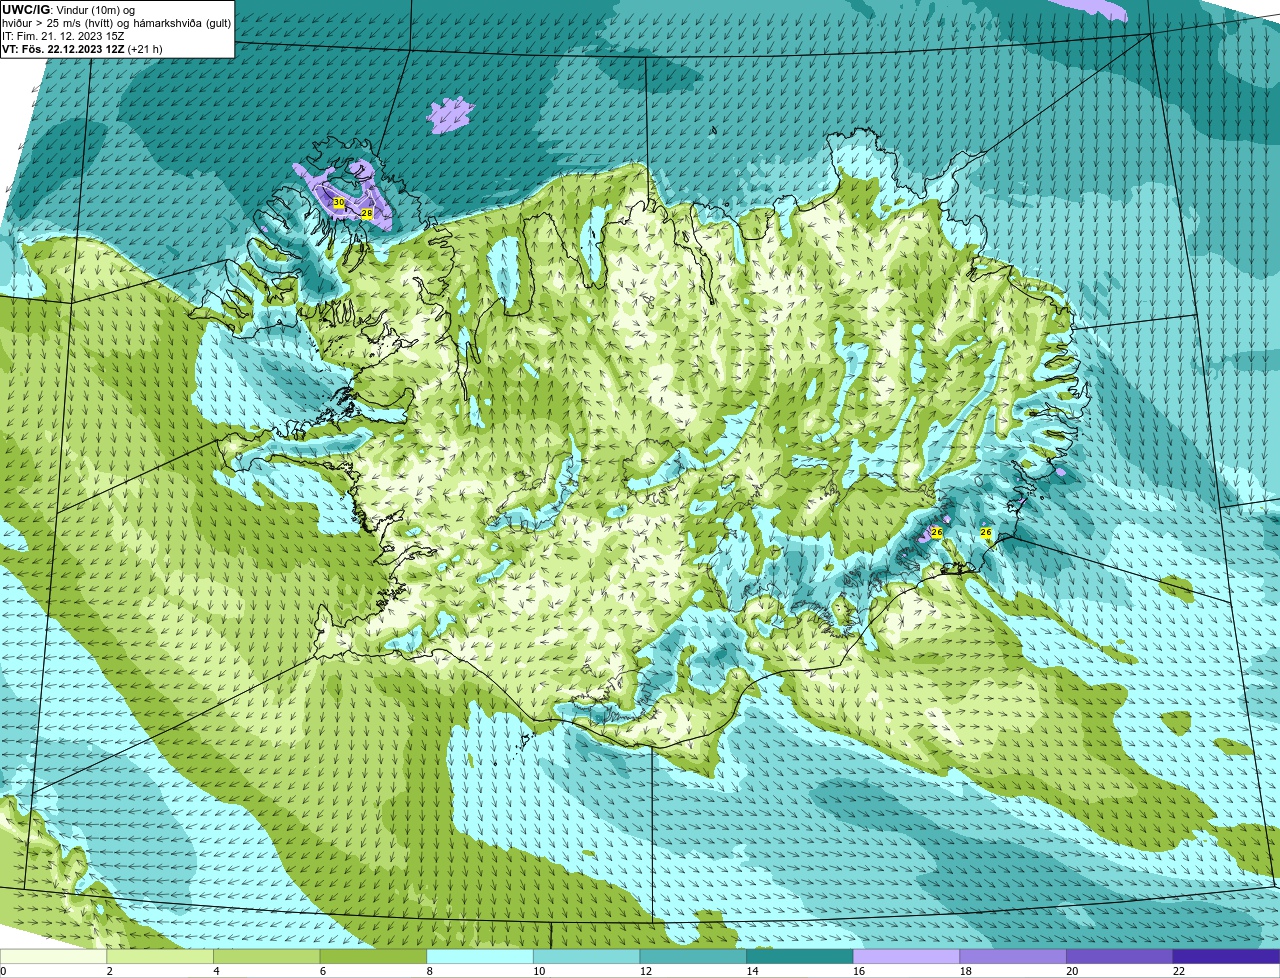Click the "18" tick label on the scale
Image resolution: width=1280 pixels, height=978 pixels.
(x=966, y=971)
